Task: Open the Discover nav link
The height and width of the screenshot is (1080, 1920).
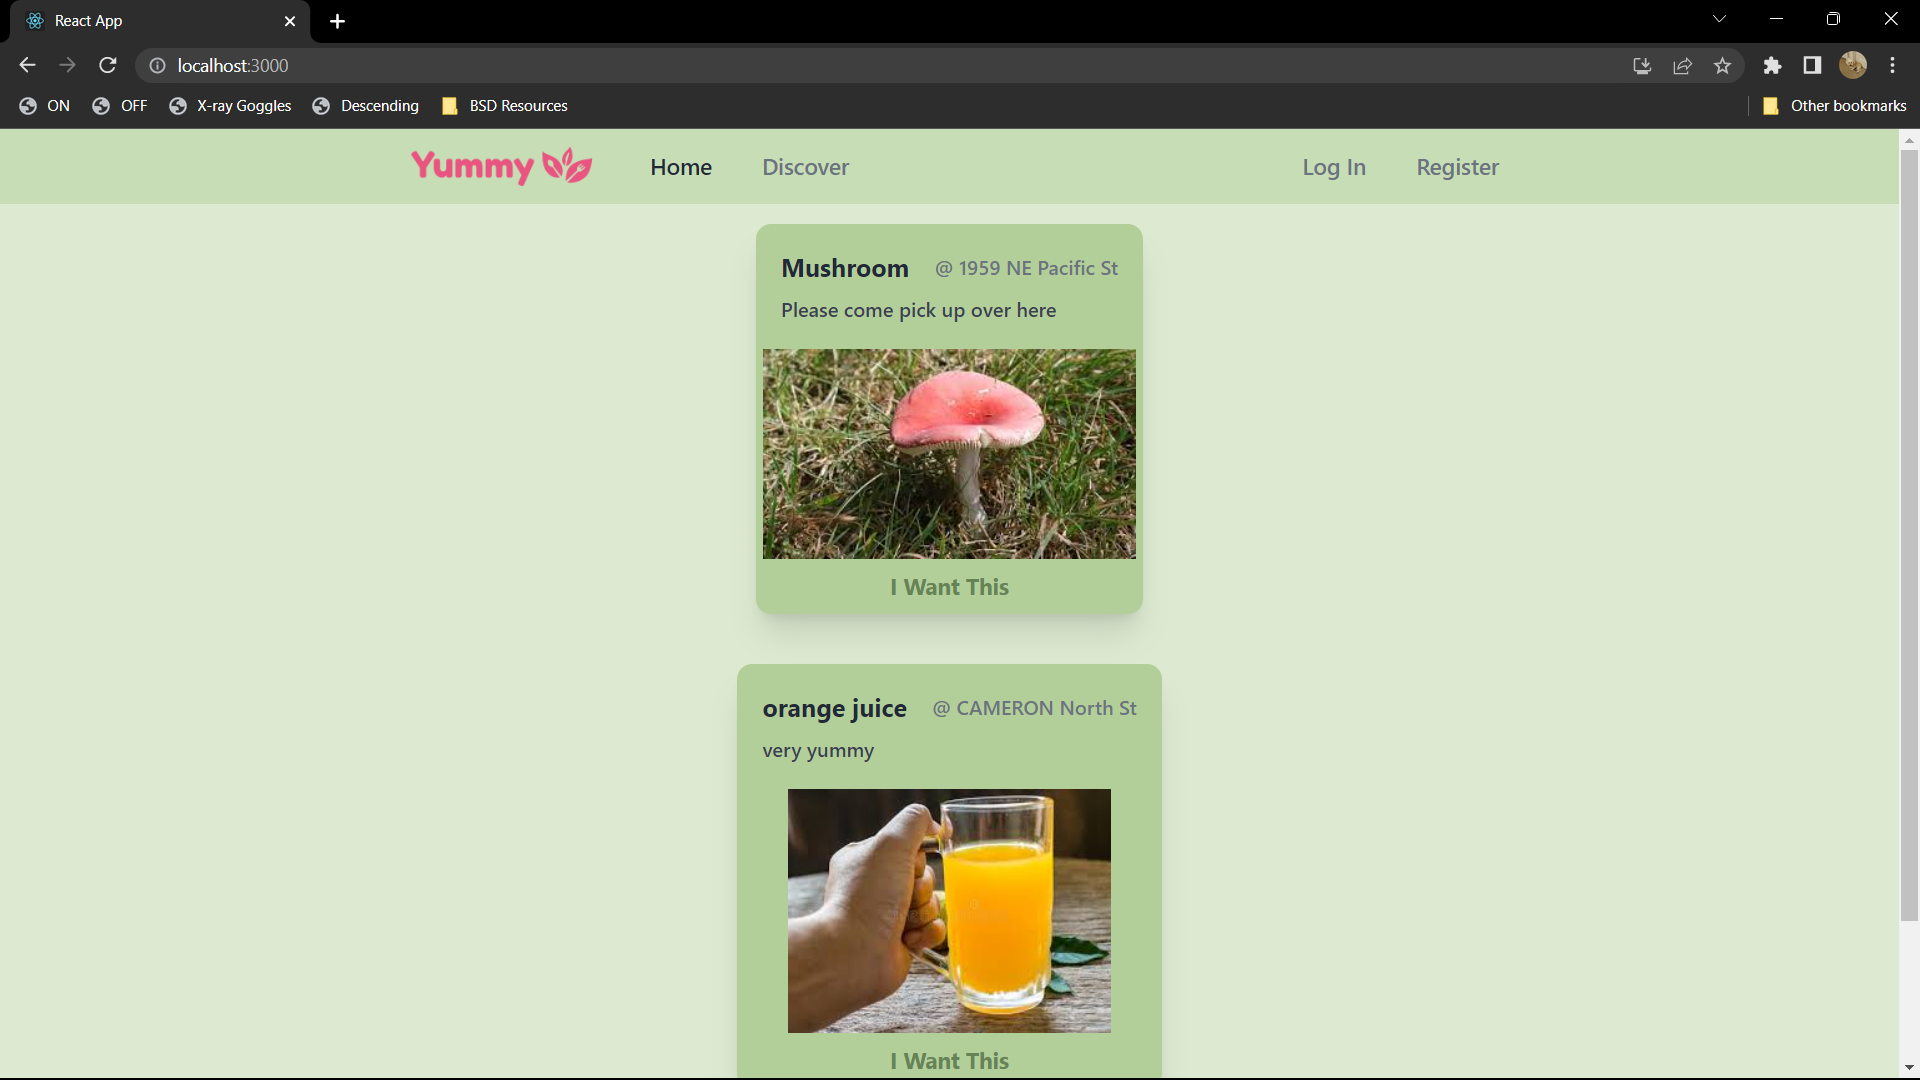Action: coord(805,167)
